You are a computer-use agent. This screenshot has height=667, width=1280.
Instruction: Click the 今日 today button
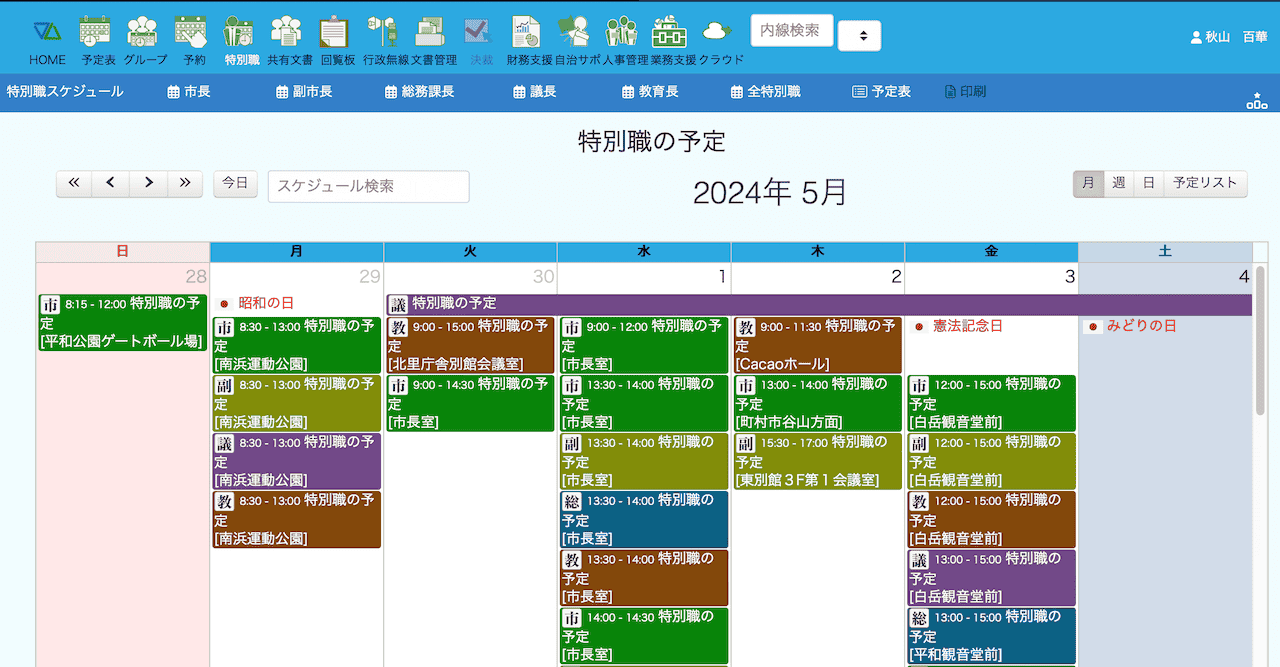[x=235, y=183]
